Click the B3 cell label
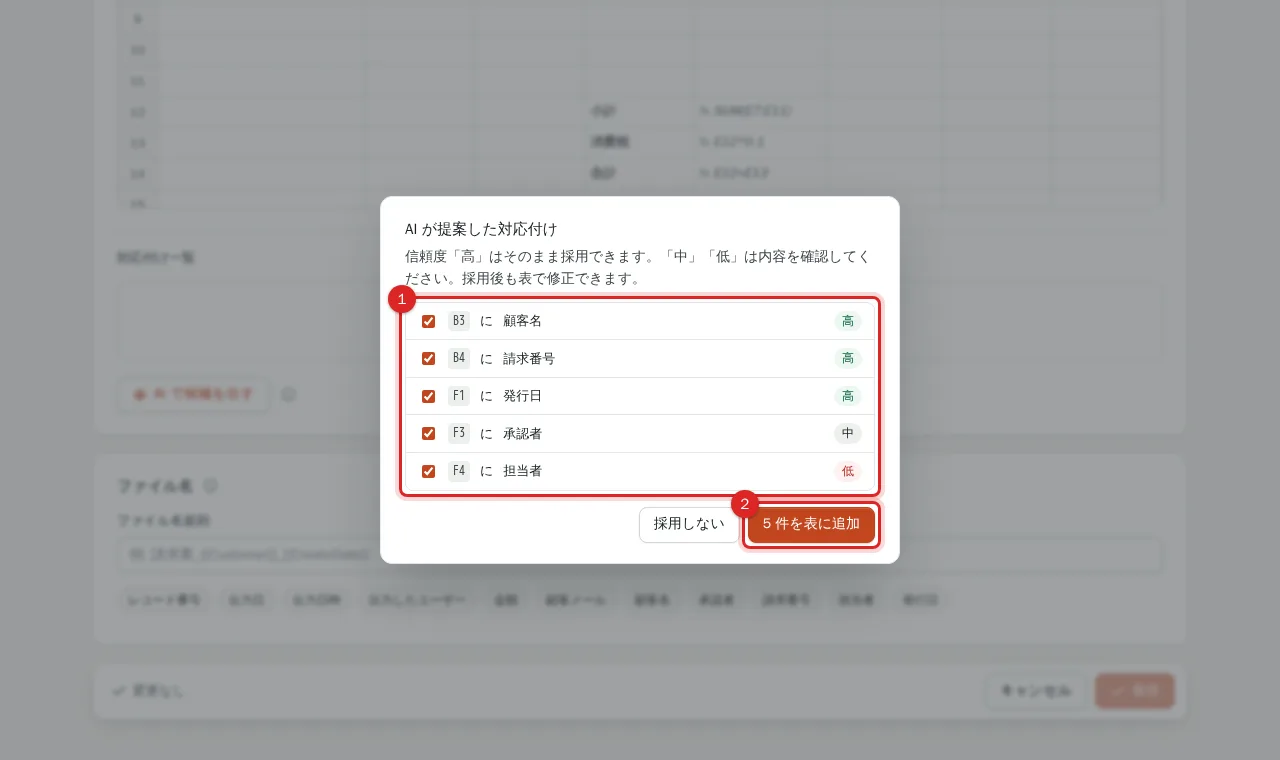The image size is (1280, 760). click(459, 321)
